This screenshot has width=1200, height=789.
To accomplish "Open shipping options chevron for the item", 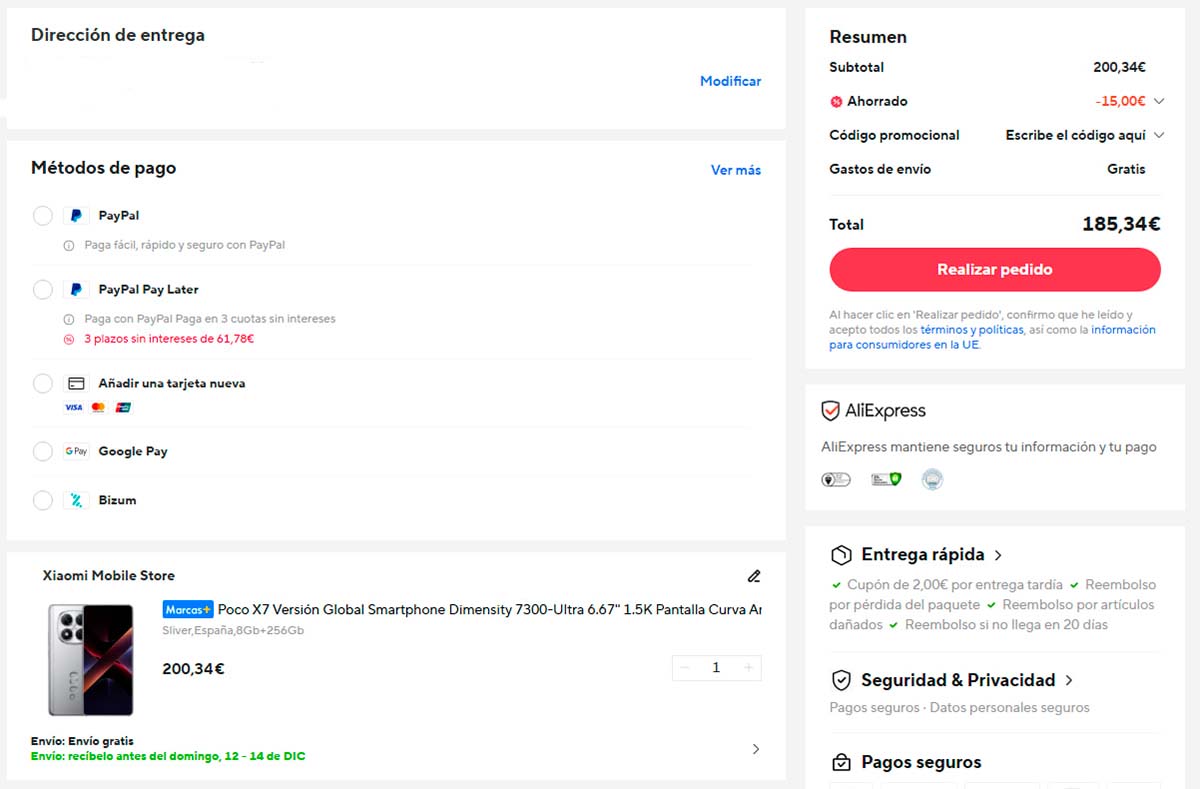I will click(755, 749).
